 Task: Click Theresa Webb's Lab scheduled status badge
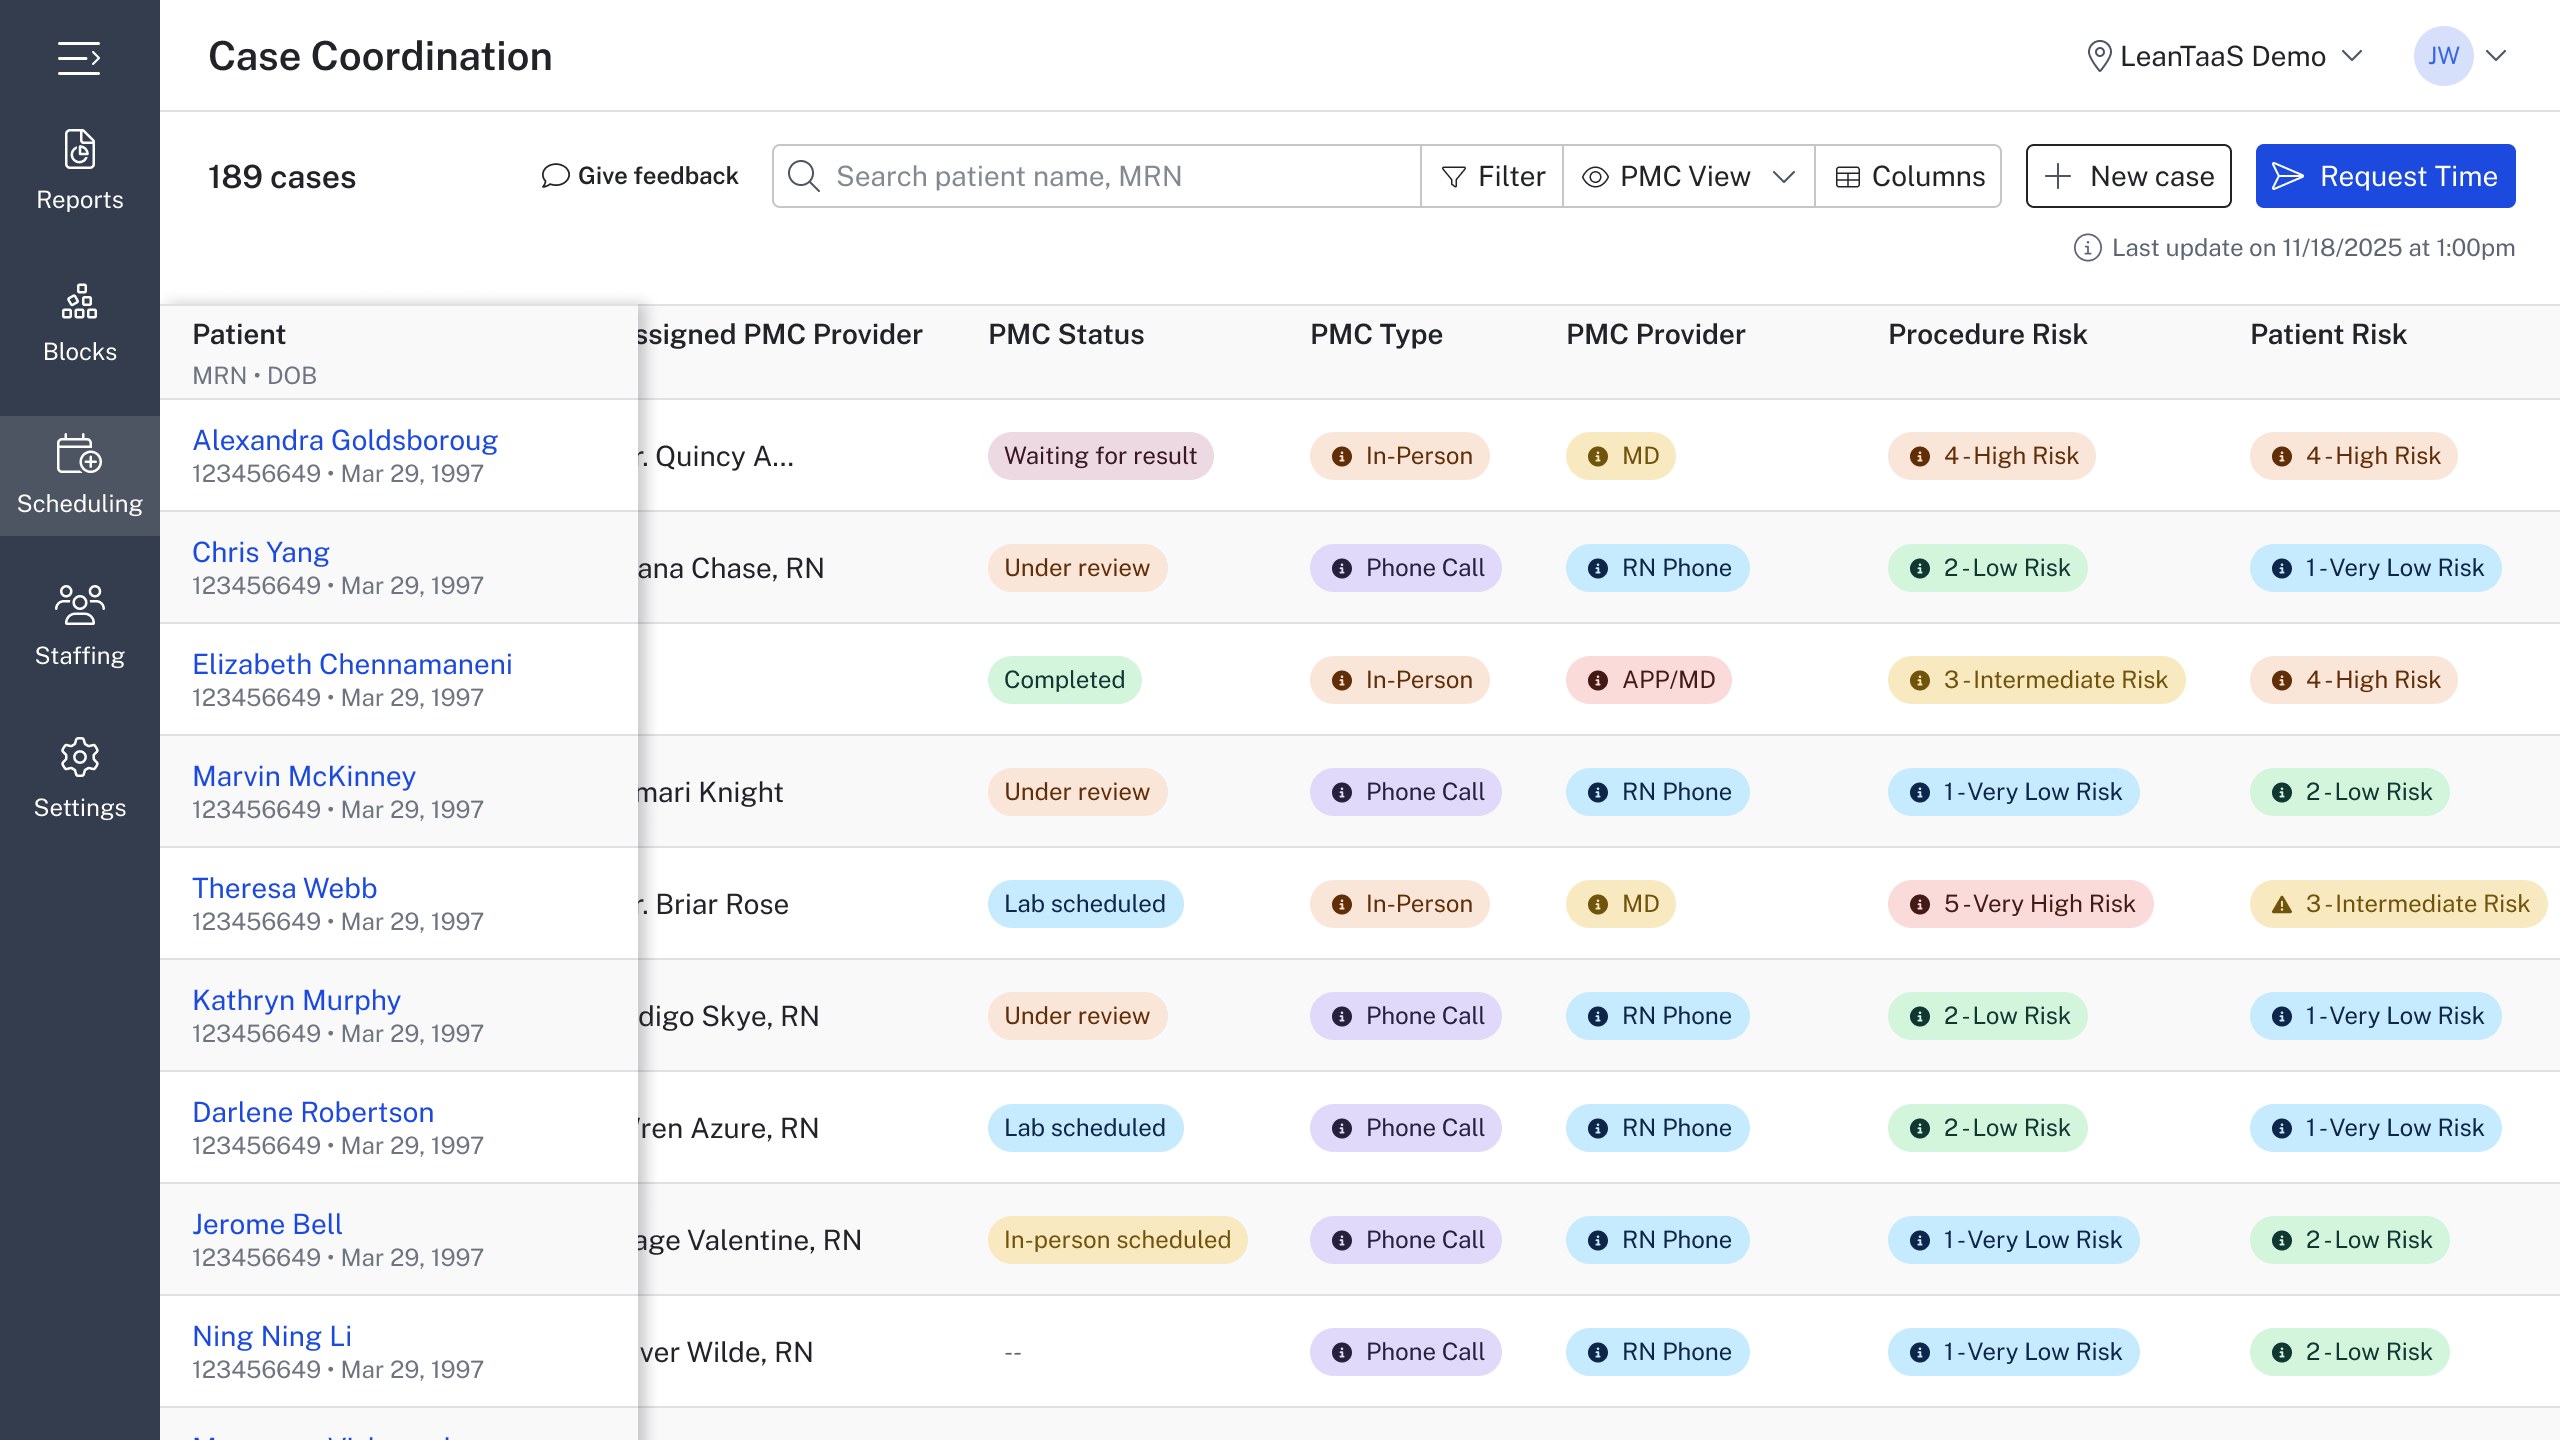coord(1085,904)
